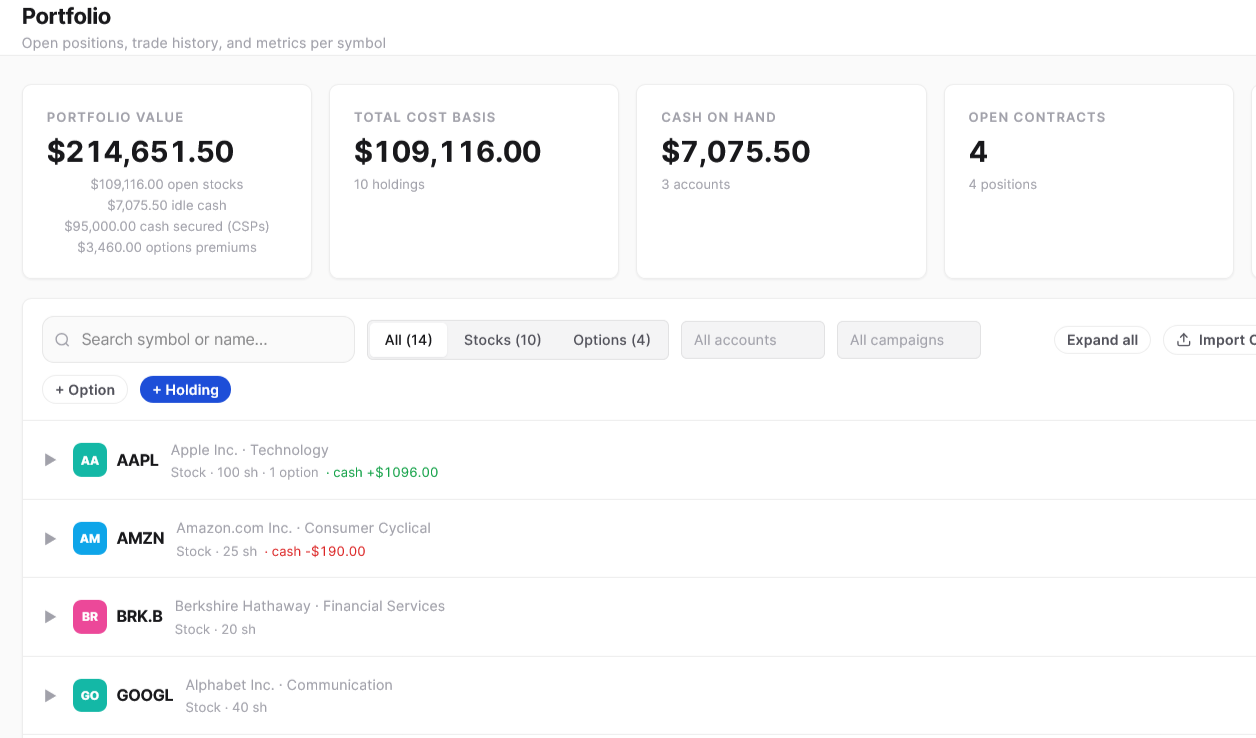Click the '4 positions' text
Image resolution: width=1256 pixels, height=738 pixels.
(x=1003, y=184)
